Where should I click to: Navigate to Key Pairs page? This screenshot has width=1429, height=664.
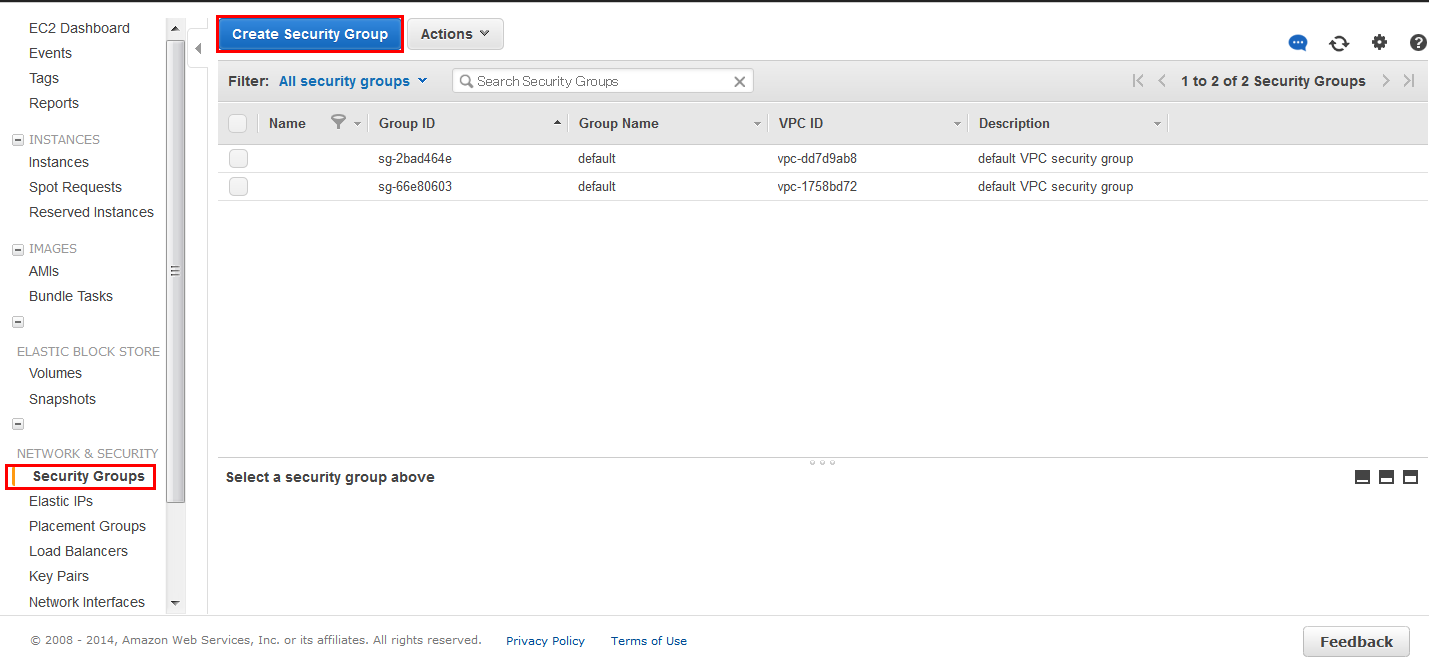(x=59, y=576)
